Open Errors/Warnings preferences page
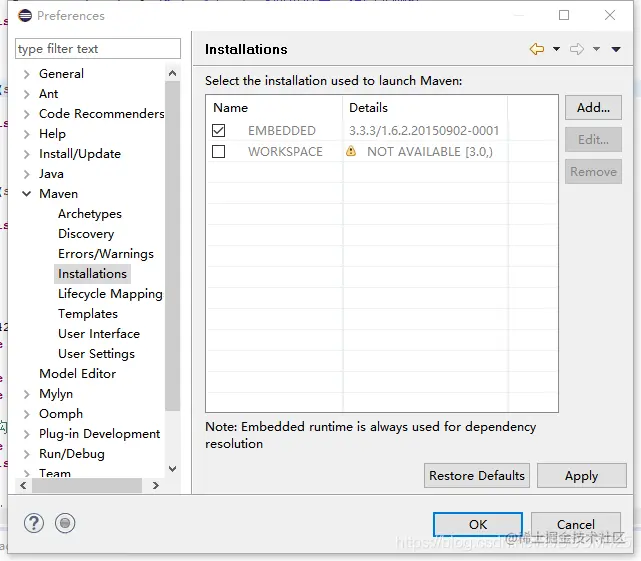 click(106, 254)
